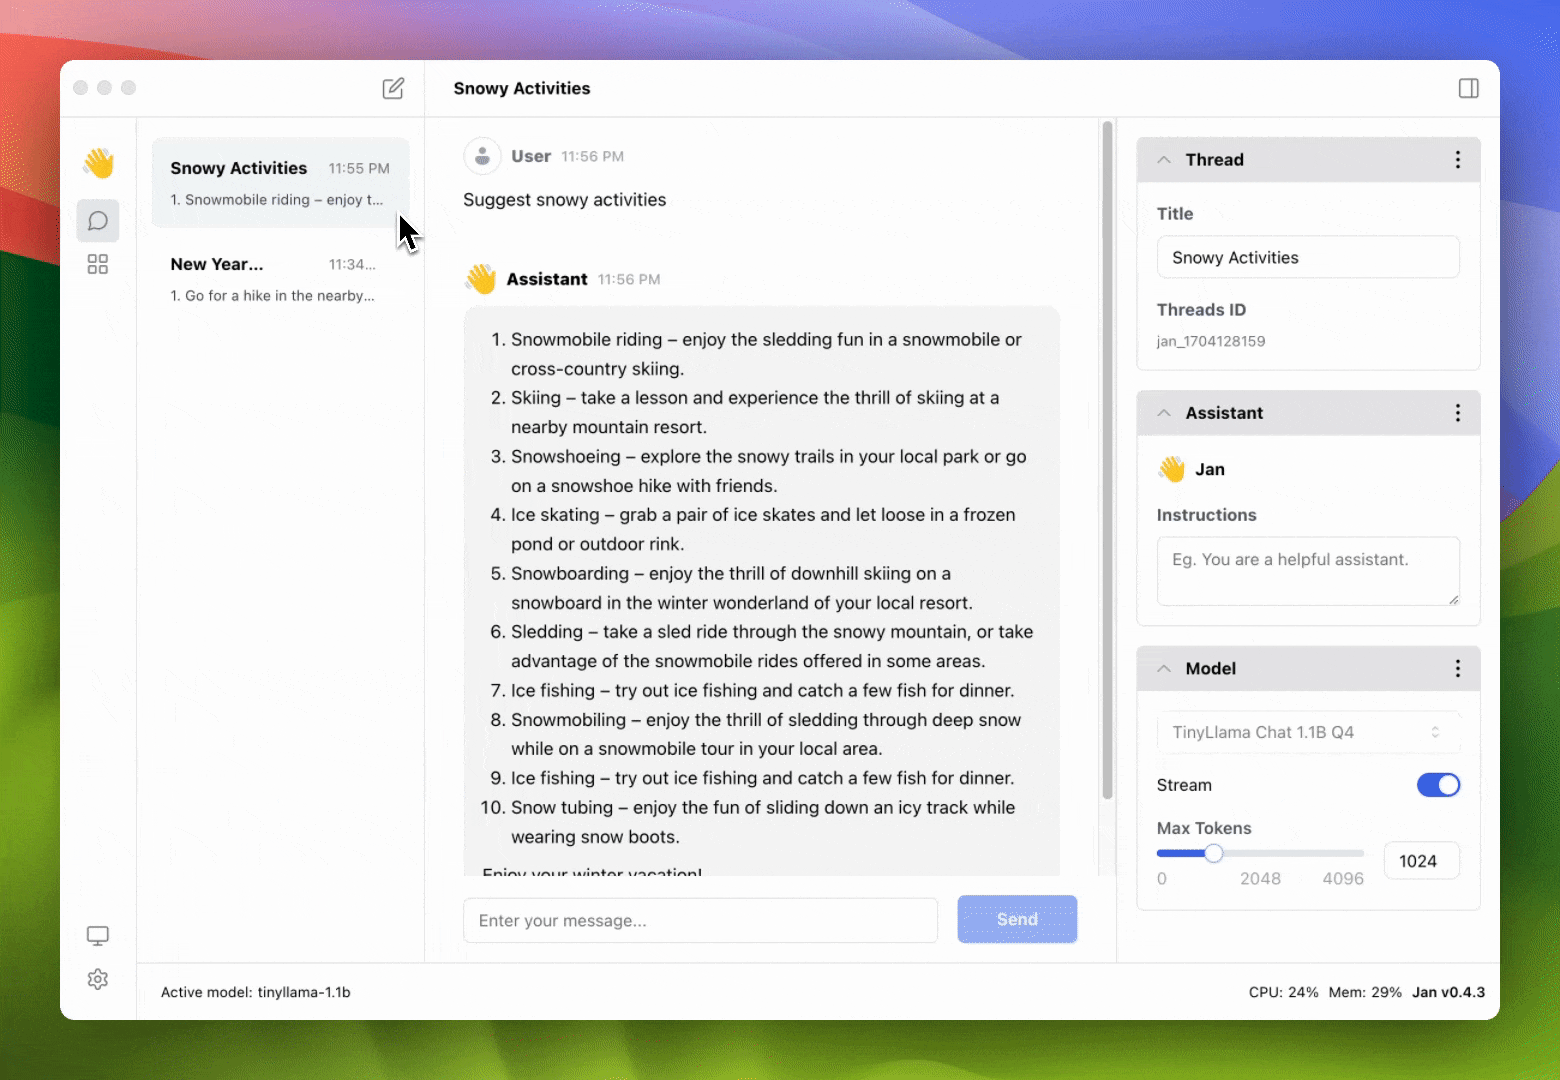Disable the Stream toggle
Screen dimensions: 1560x1080
point(1438,785)
